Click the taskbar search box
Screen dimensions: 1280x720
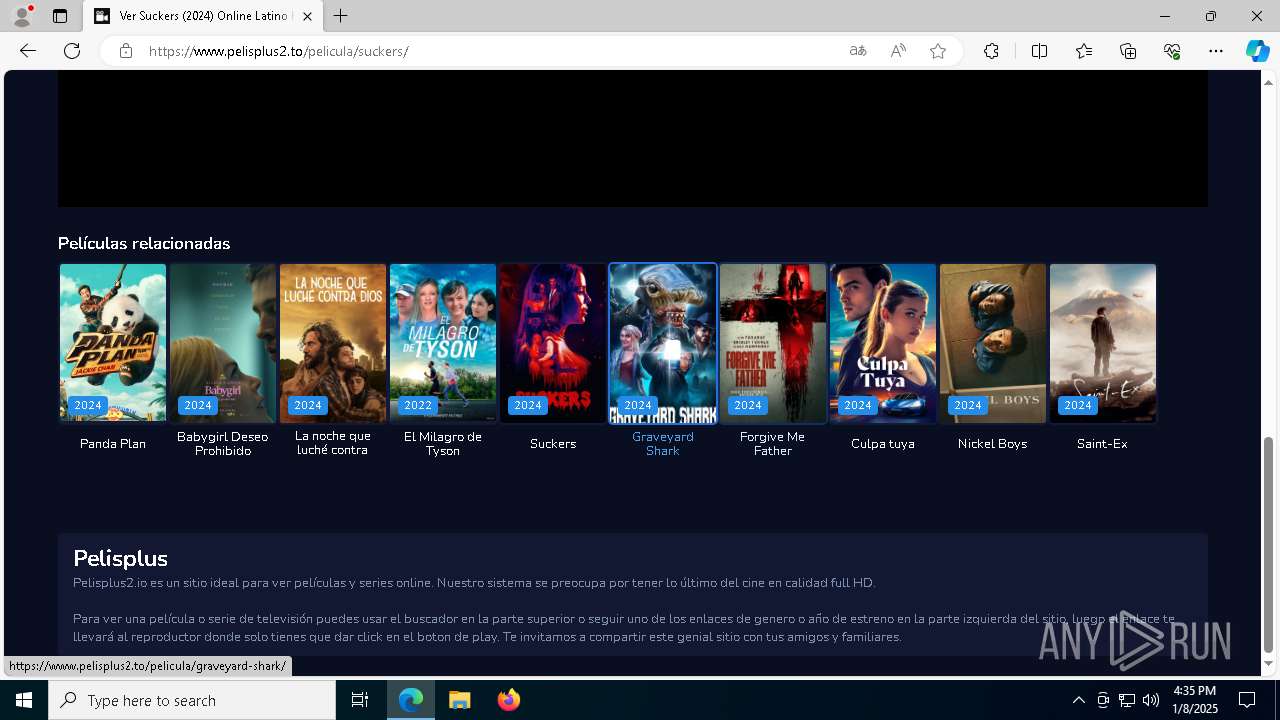point(192,700)
